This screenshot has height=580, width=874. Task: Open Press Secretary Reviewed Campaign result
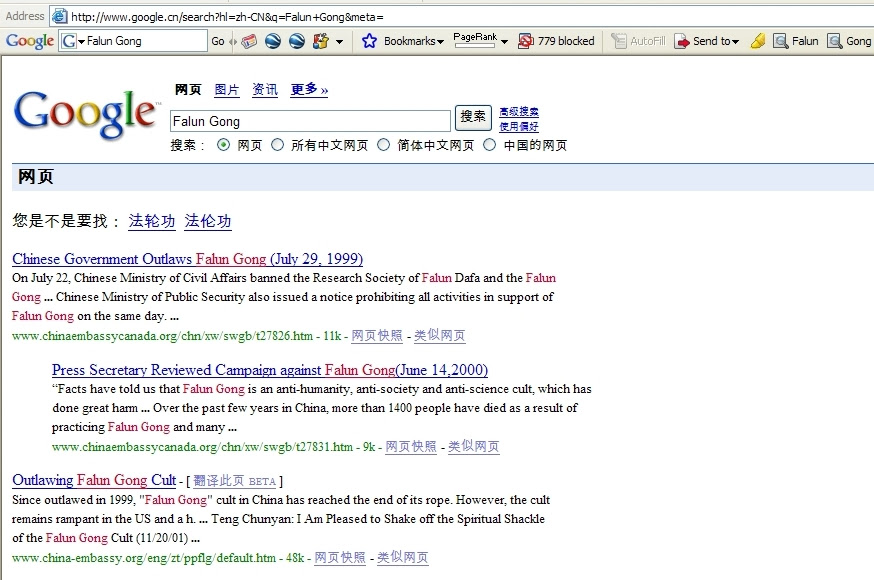pos(270,370)
